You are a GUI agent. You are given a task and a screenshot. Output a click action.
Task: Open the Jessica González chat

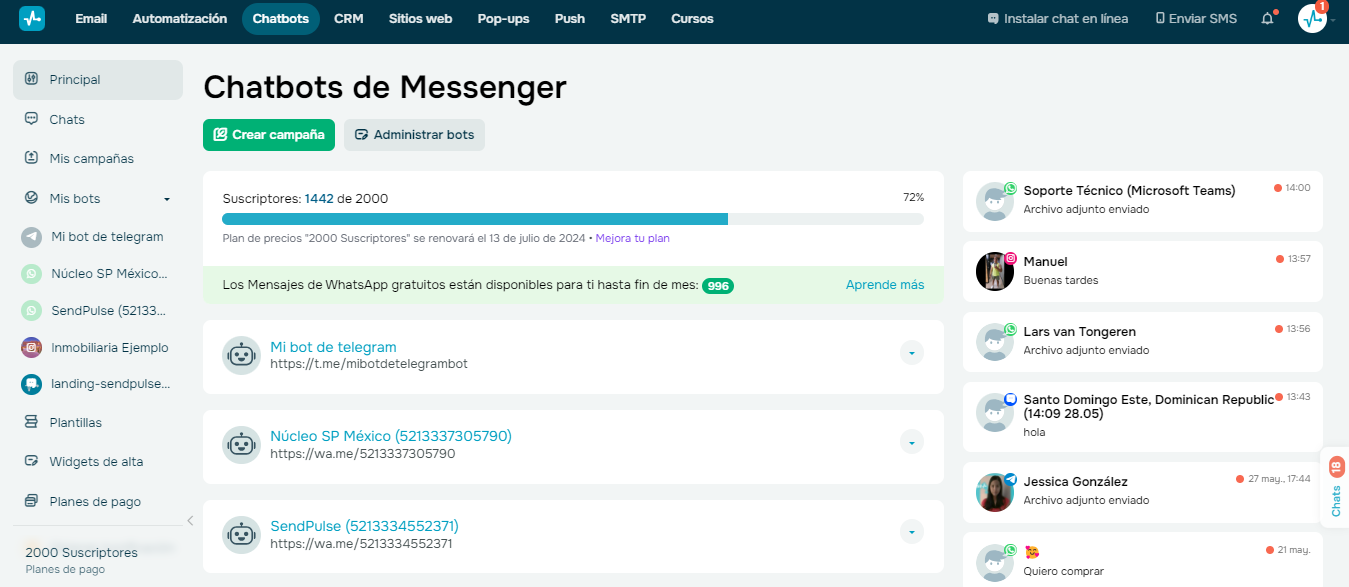pos(1143,492)
